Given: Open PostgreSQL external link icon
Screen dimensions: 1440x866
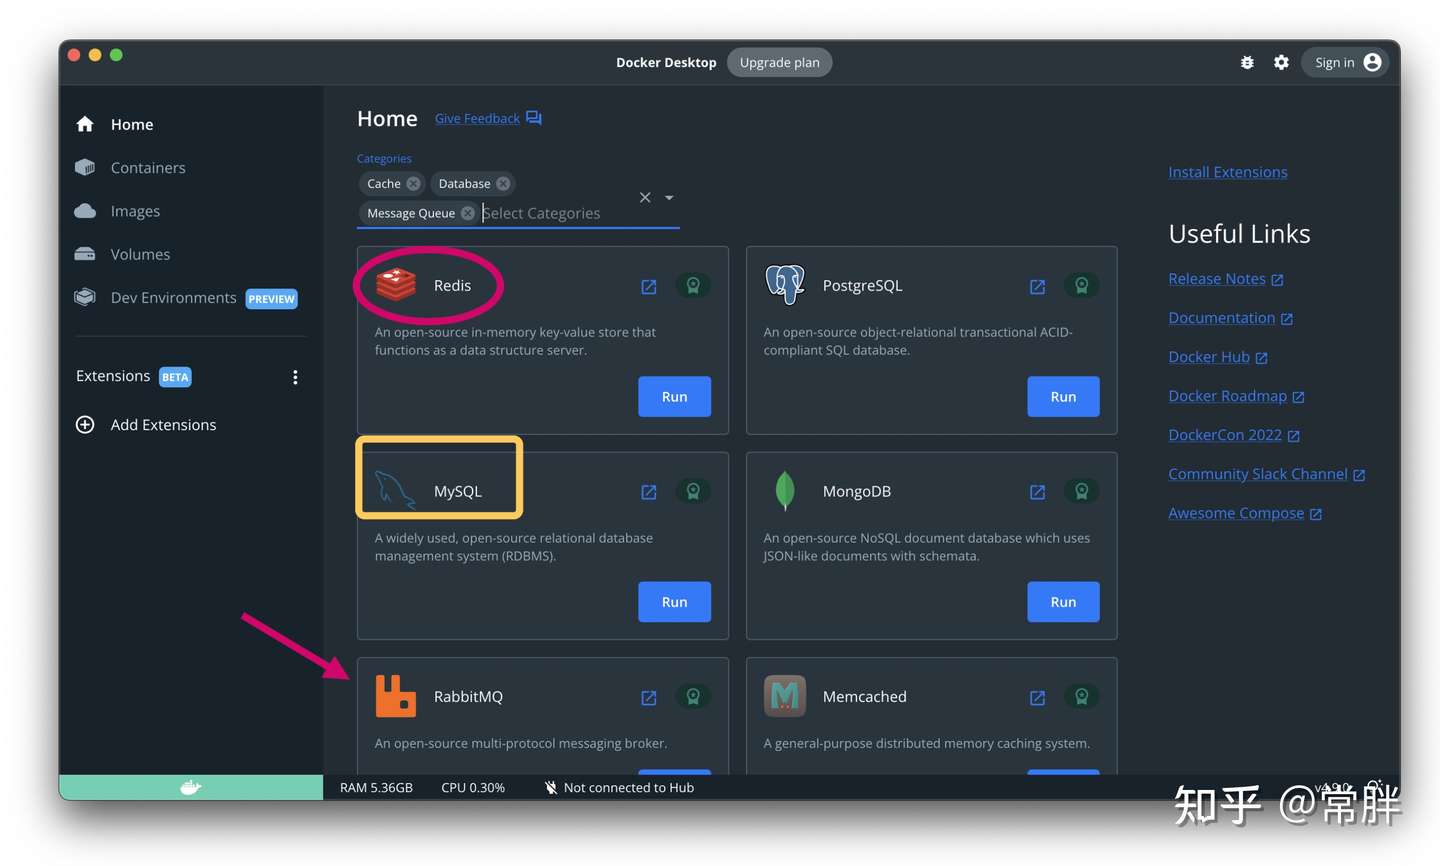Looking at the screenshot, I should click(1038, 287).
